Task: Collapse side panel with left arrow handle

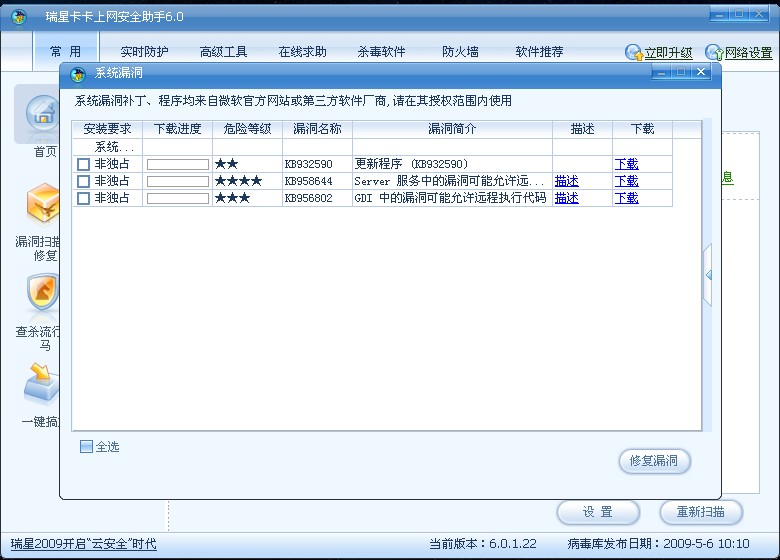Action: click(708, 275)
